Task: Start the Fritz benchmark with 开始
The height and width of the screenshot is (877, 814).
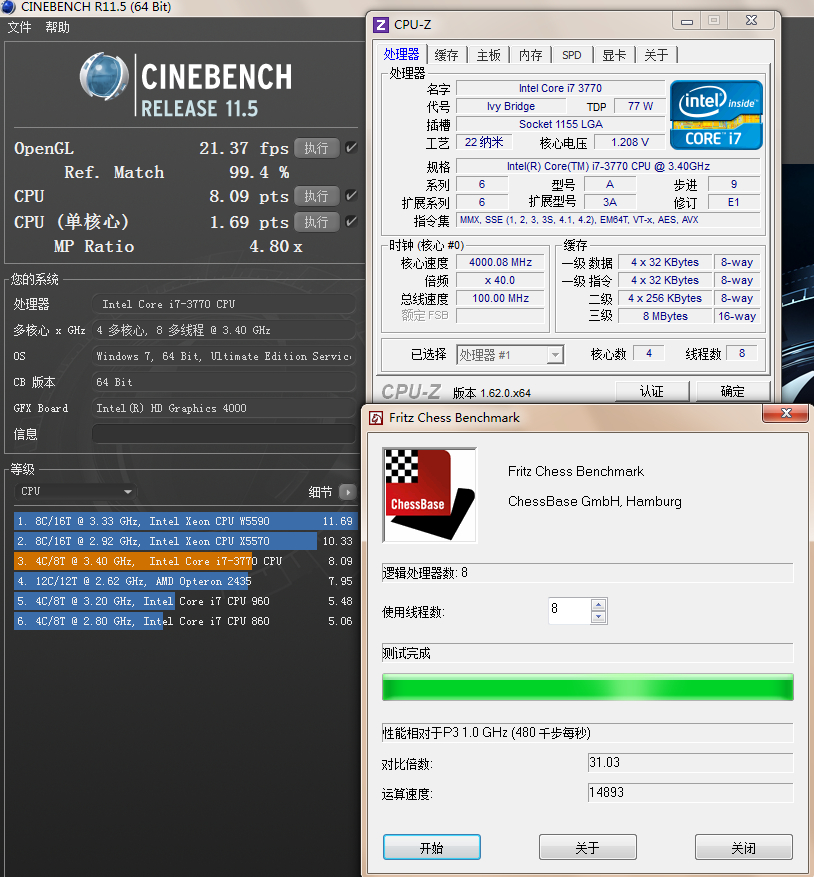Action: pyautogui.click(x=431, y=847)
